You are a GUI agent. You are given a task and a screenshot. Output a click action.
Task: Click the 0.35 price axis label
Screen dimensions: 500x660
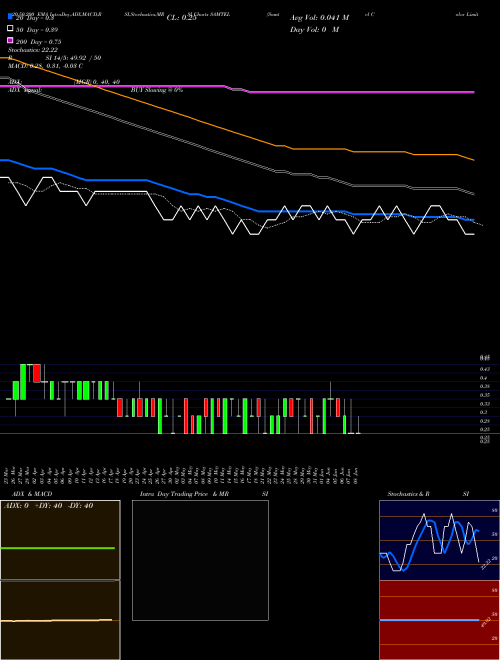coord(485,395)
